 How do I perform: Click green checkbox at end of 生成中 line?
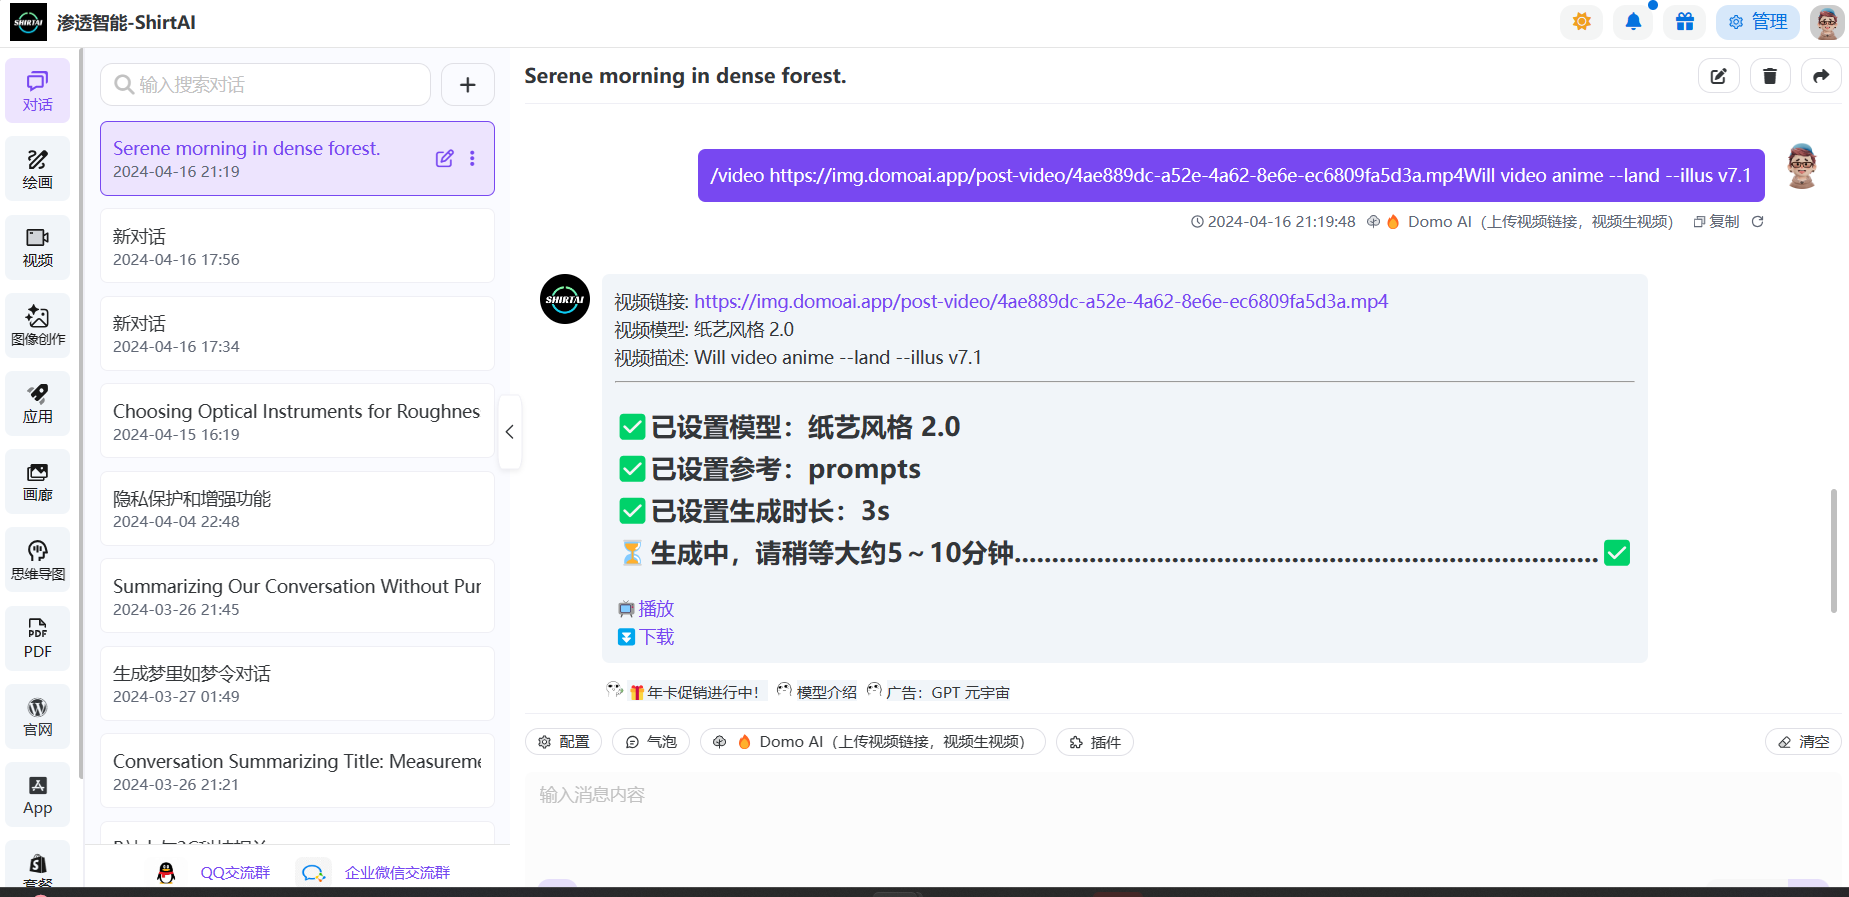[x=1616, y=553]
